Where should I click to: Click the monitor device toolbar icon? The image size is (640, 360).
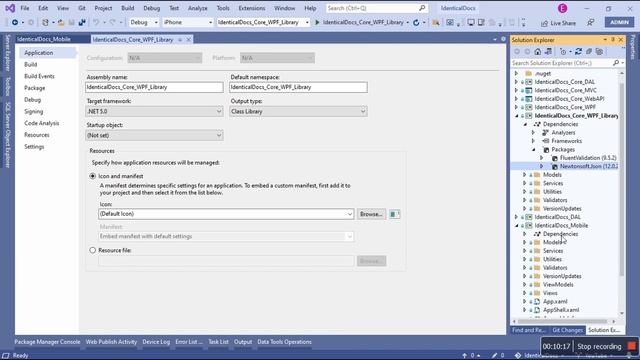tap(471, 22)
